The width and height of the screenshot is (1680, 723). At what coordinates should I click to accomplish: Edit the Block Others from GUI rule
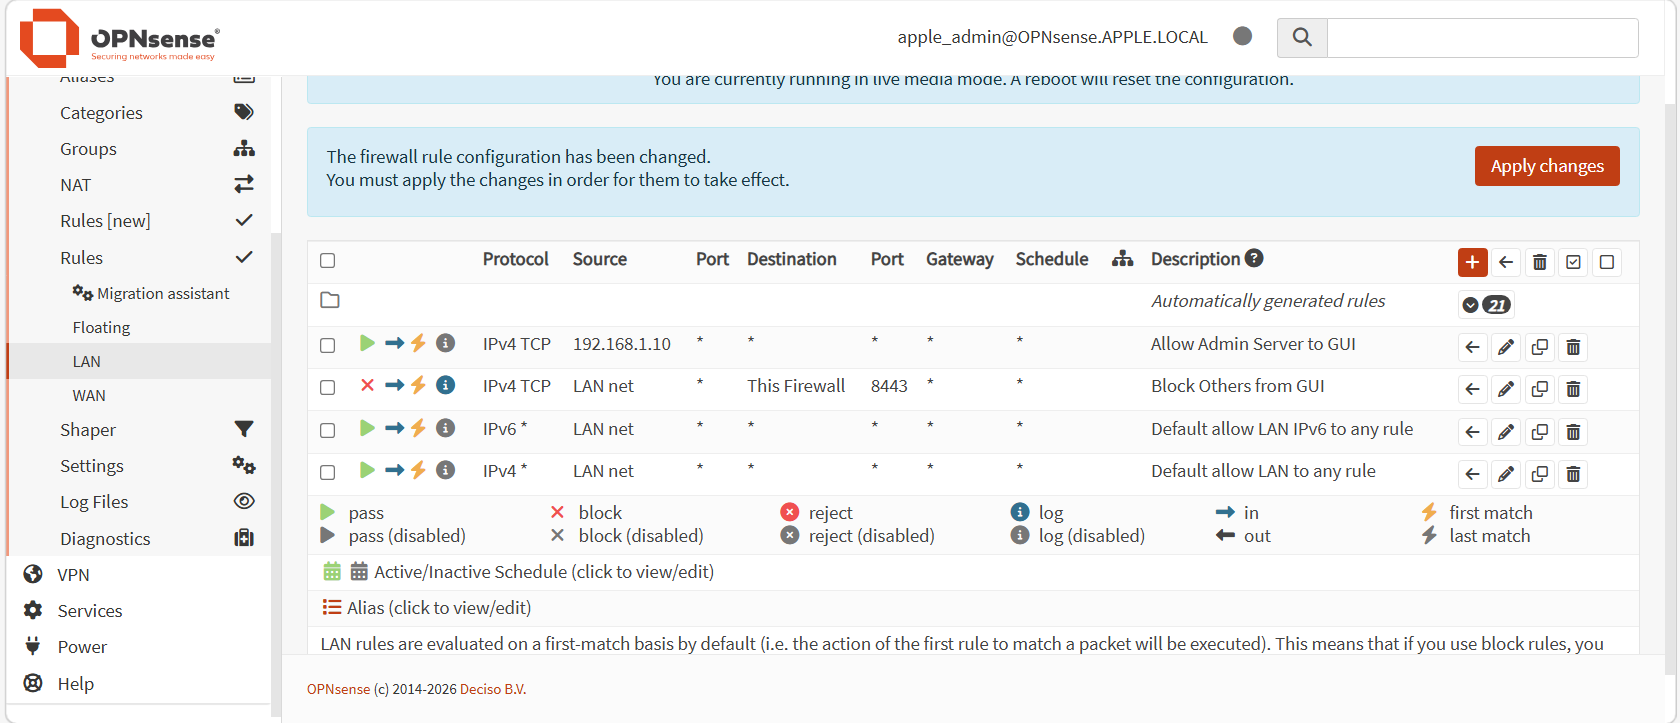point(1506,389)
